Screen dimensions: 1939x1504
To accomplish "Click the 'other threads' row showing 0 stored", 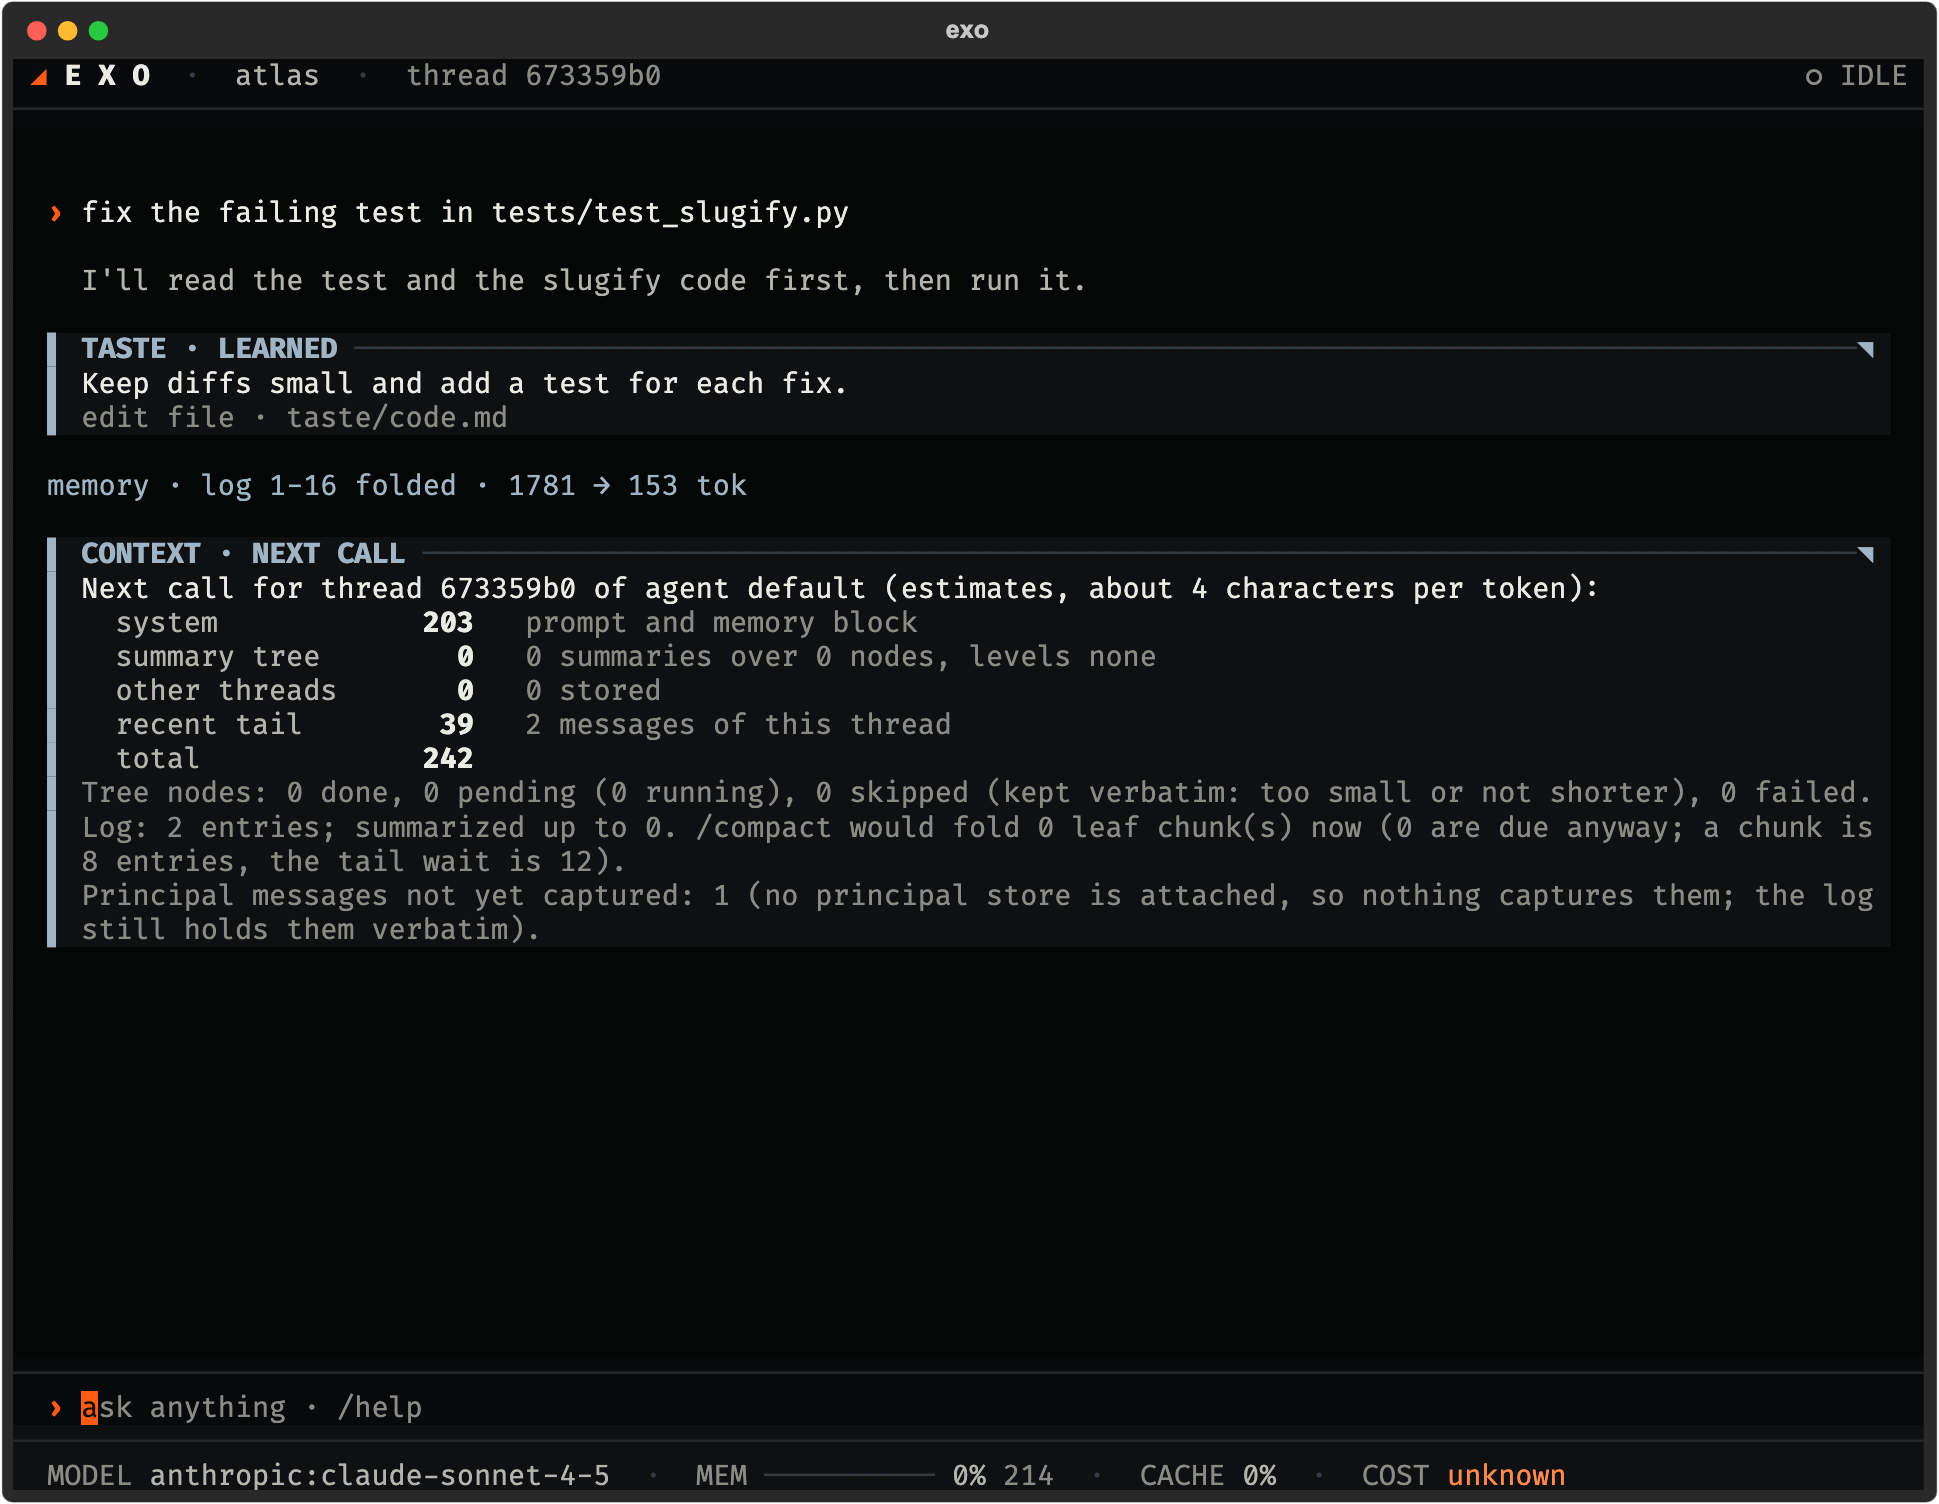I will tap(388, 691).
